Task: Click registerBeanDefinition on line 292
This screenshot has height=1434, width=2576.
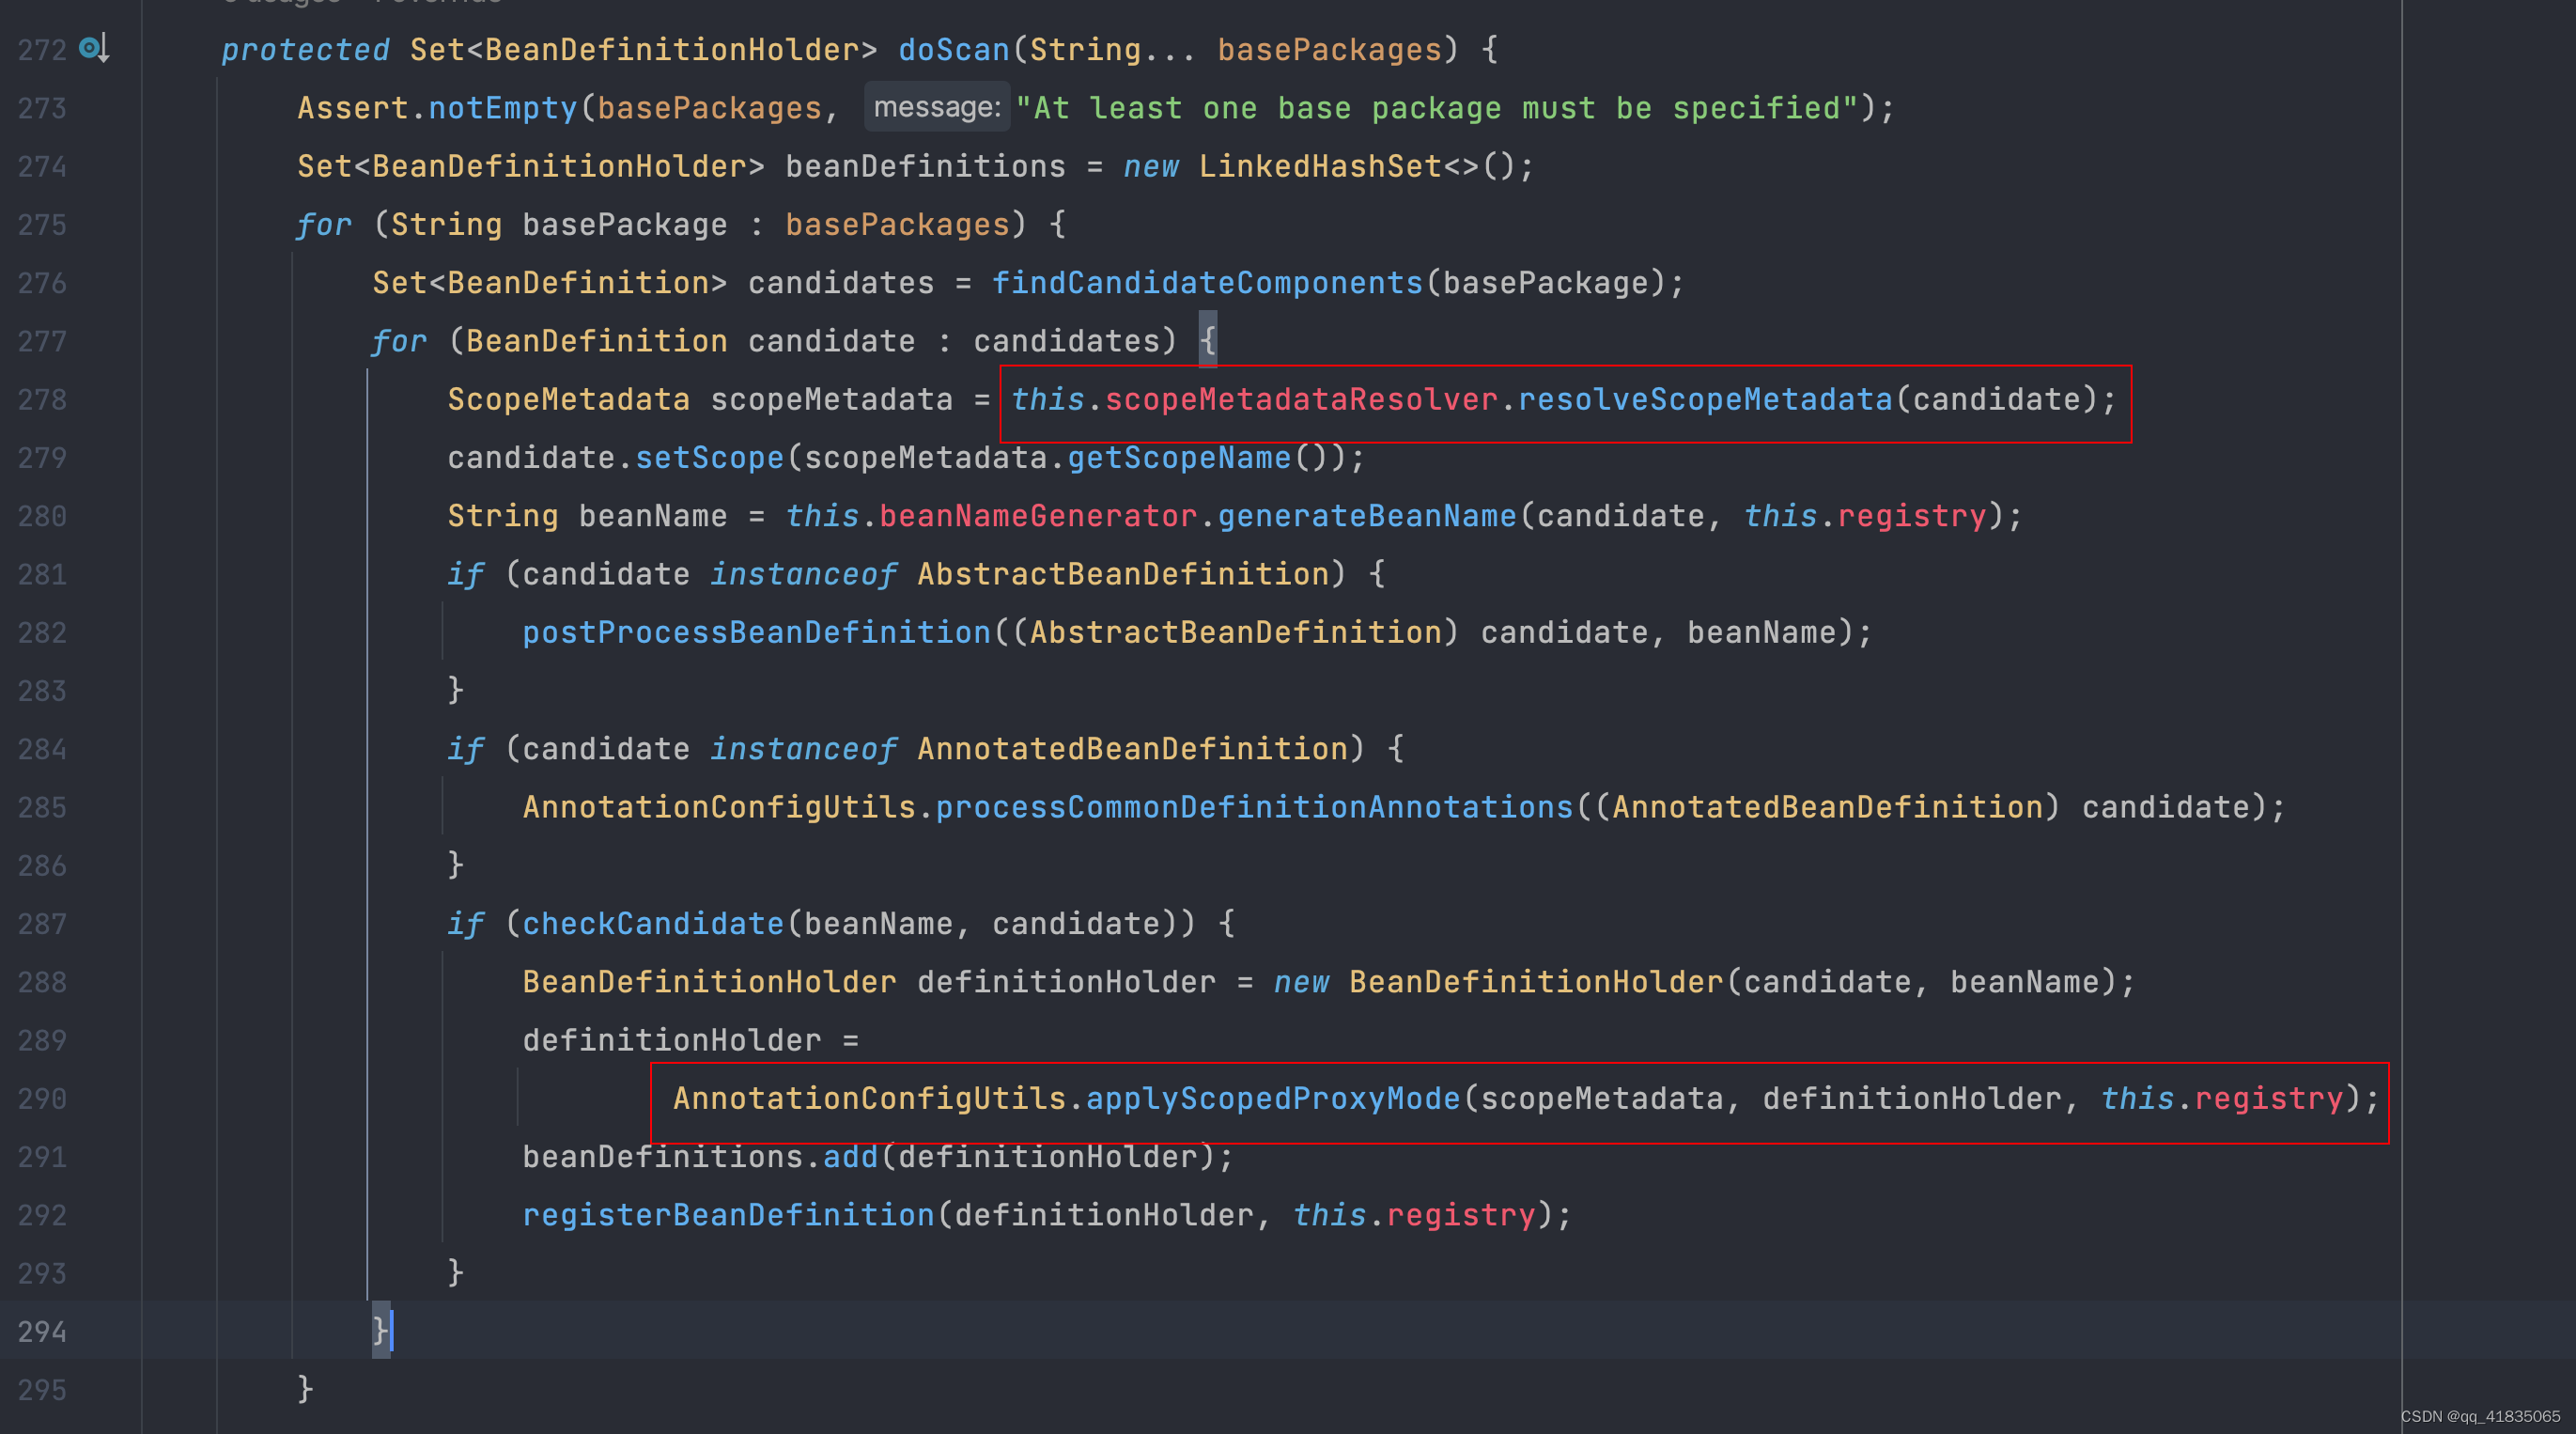Action: tap(728, 1215)
